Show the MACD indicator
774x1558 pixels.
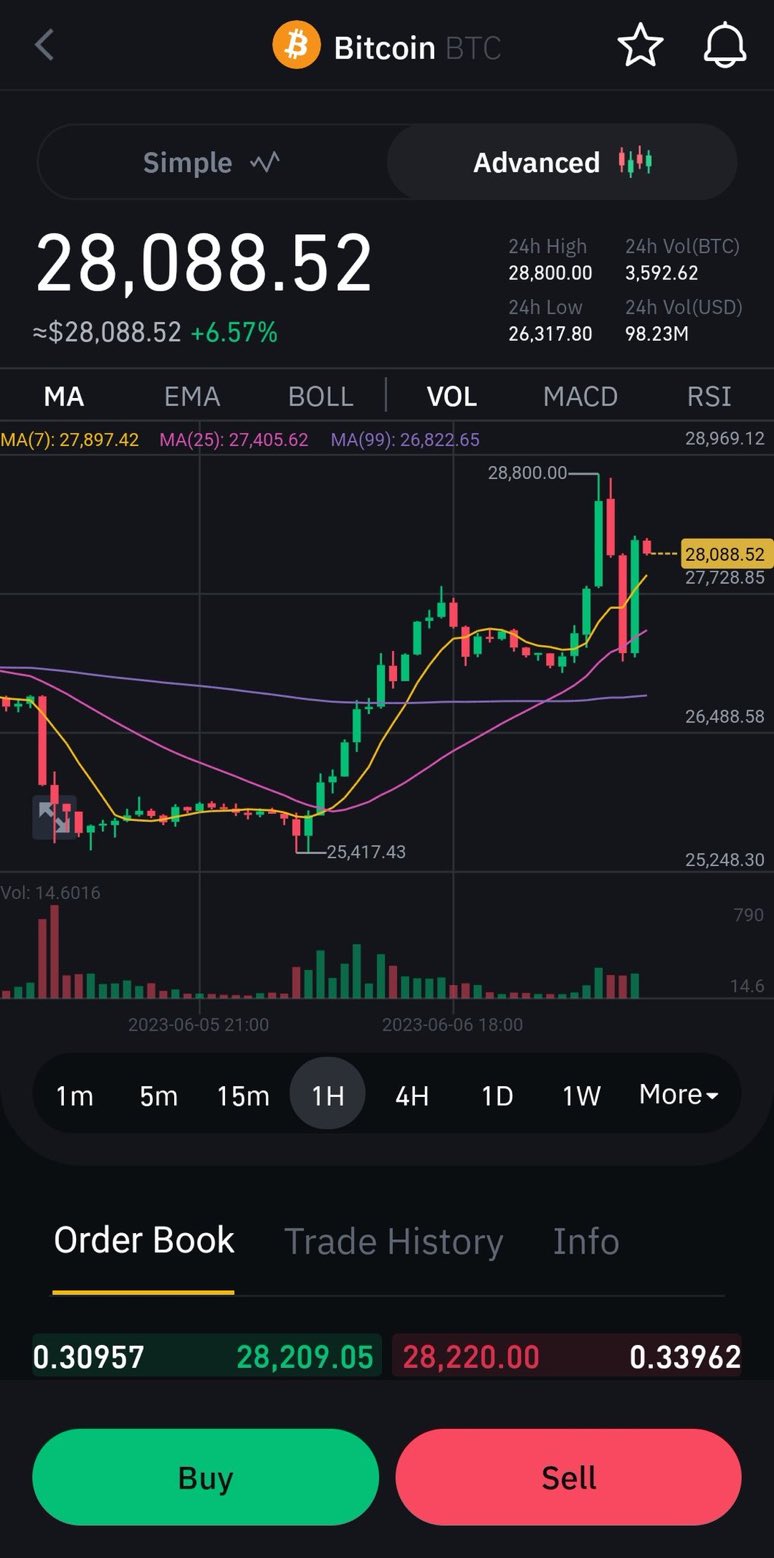coord(580,397)
